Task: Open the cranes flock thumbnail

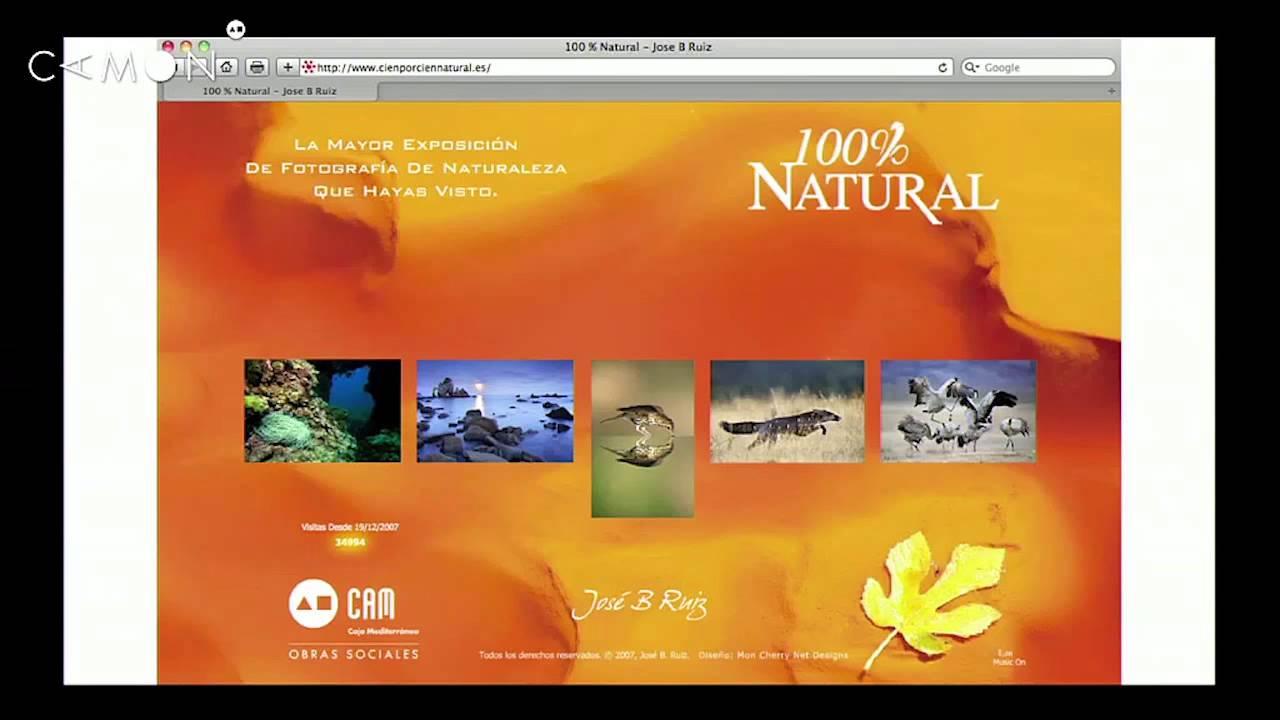Action: click(958, 411)
